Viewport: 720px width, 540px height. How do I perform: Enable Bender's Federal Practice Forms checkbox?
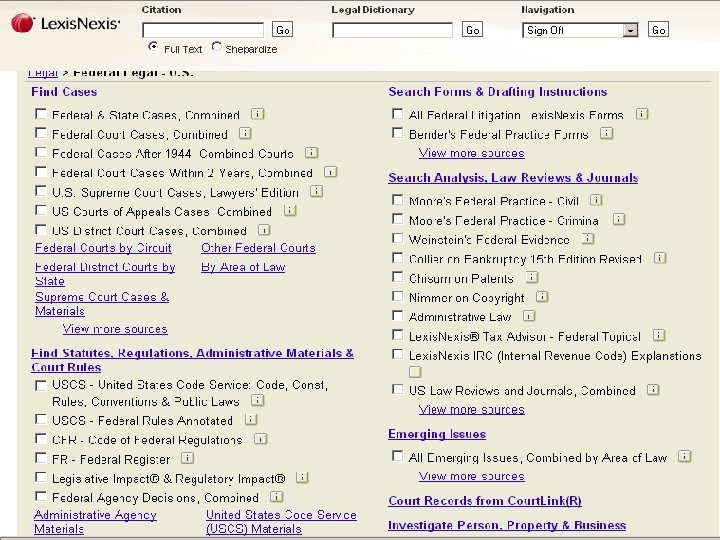pyautogui.click(x=398, y=133)
